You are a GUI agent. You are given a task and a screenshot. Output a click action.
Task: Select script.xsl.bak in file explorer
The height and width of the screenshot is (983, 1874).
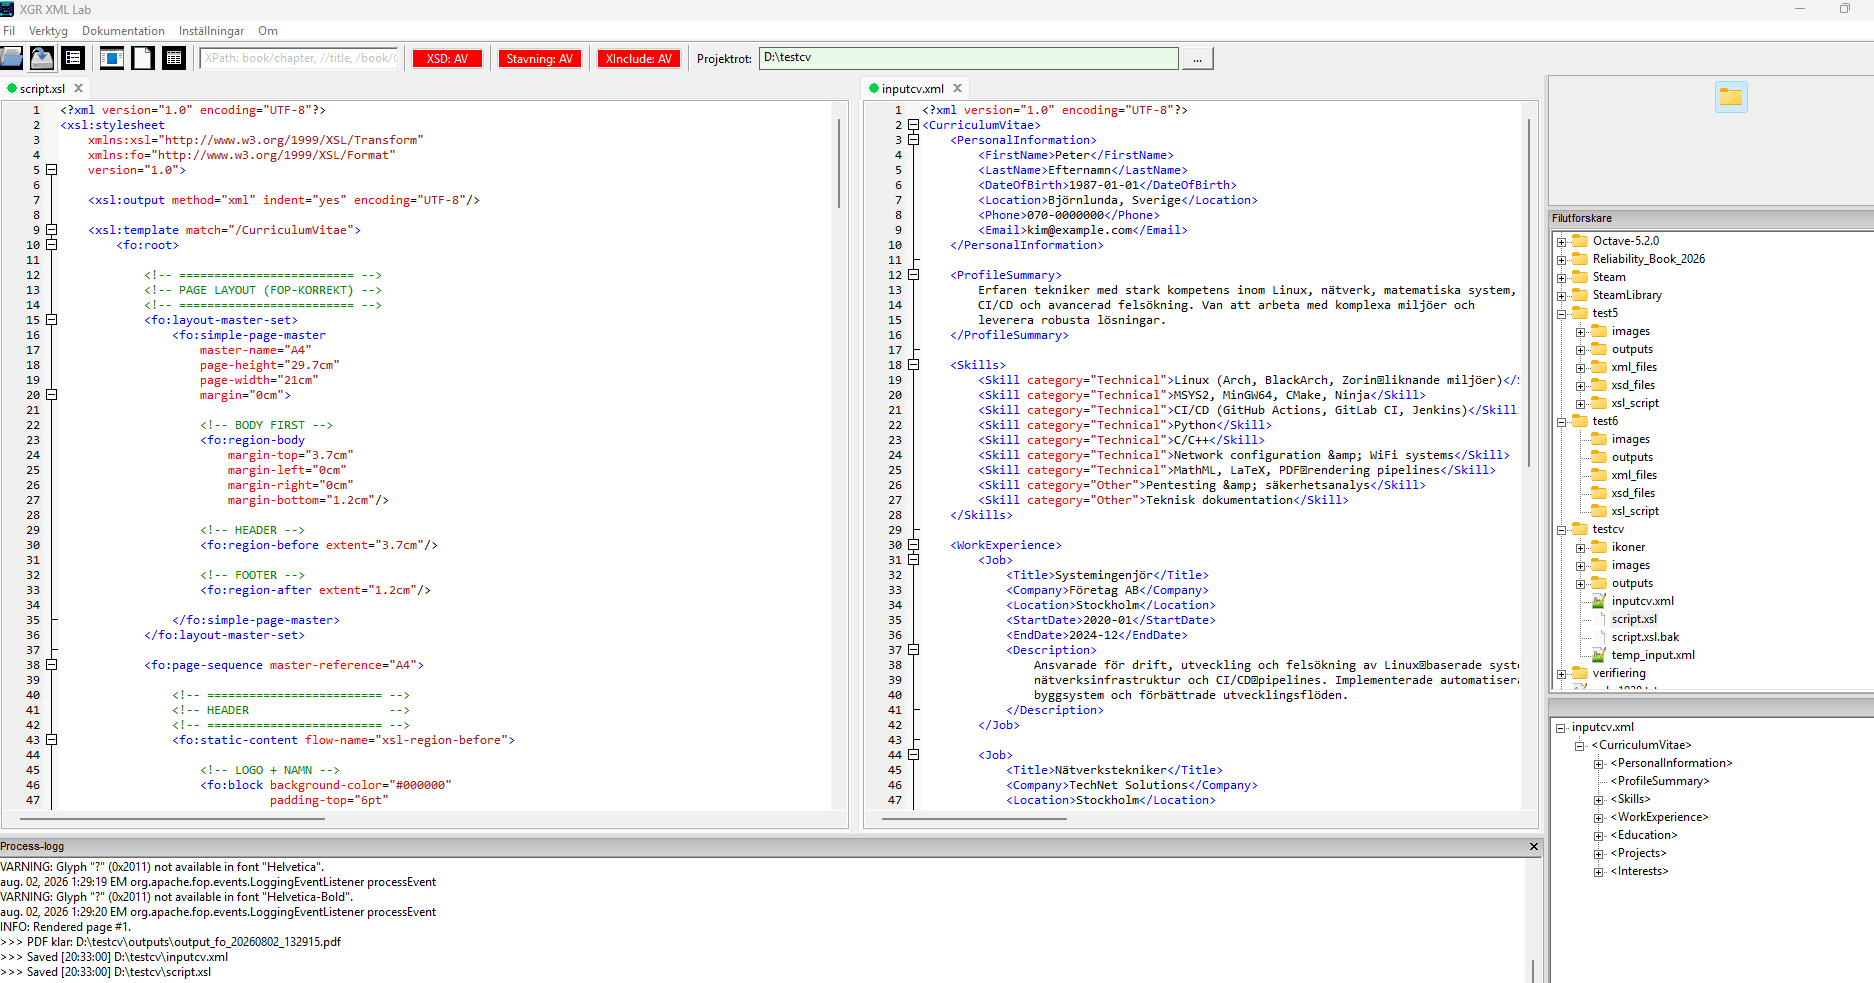pyautogui.click(x=1645, y=637)
